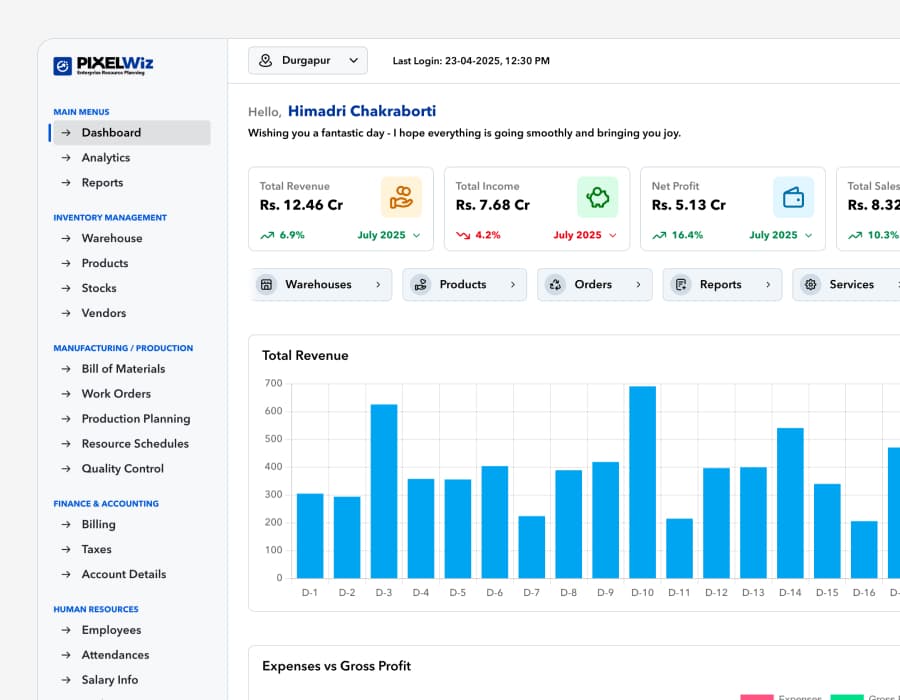Screen dimensions: 900x700
Task: Click the arrow icon beside Work Orders
Action: (x=66, y=394)
